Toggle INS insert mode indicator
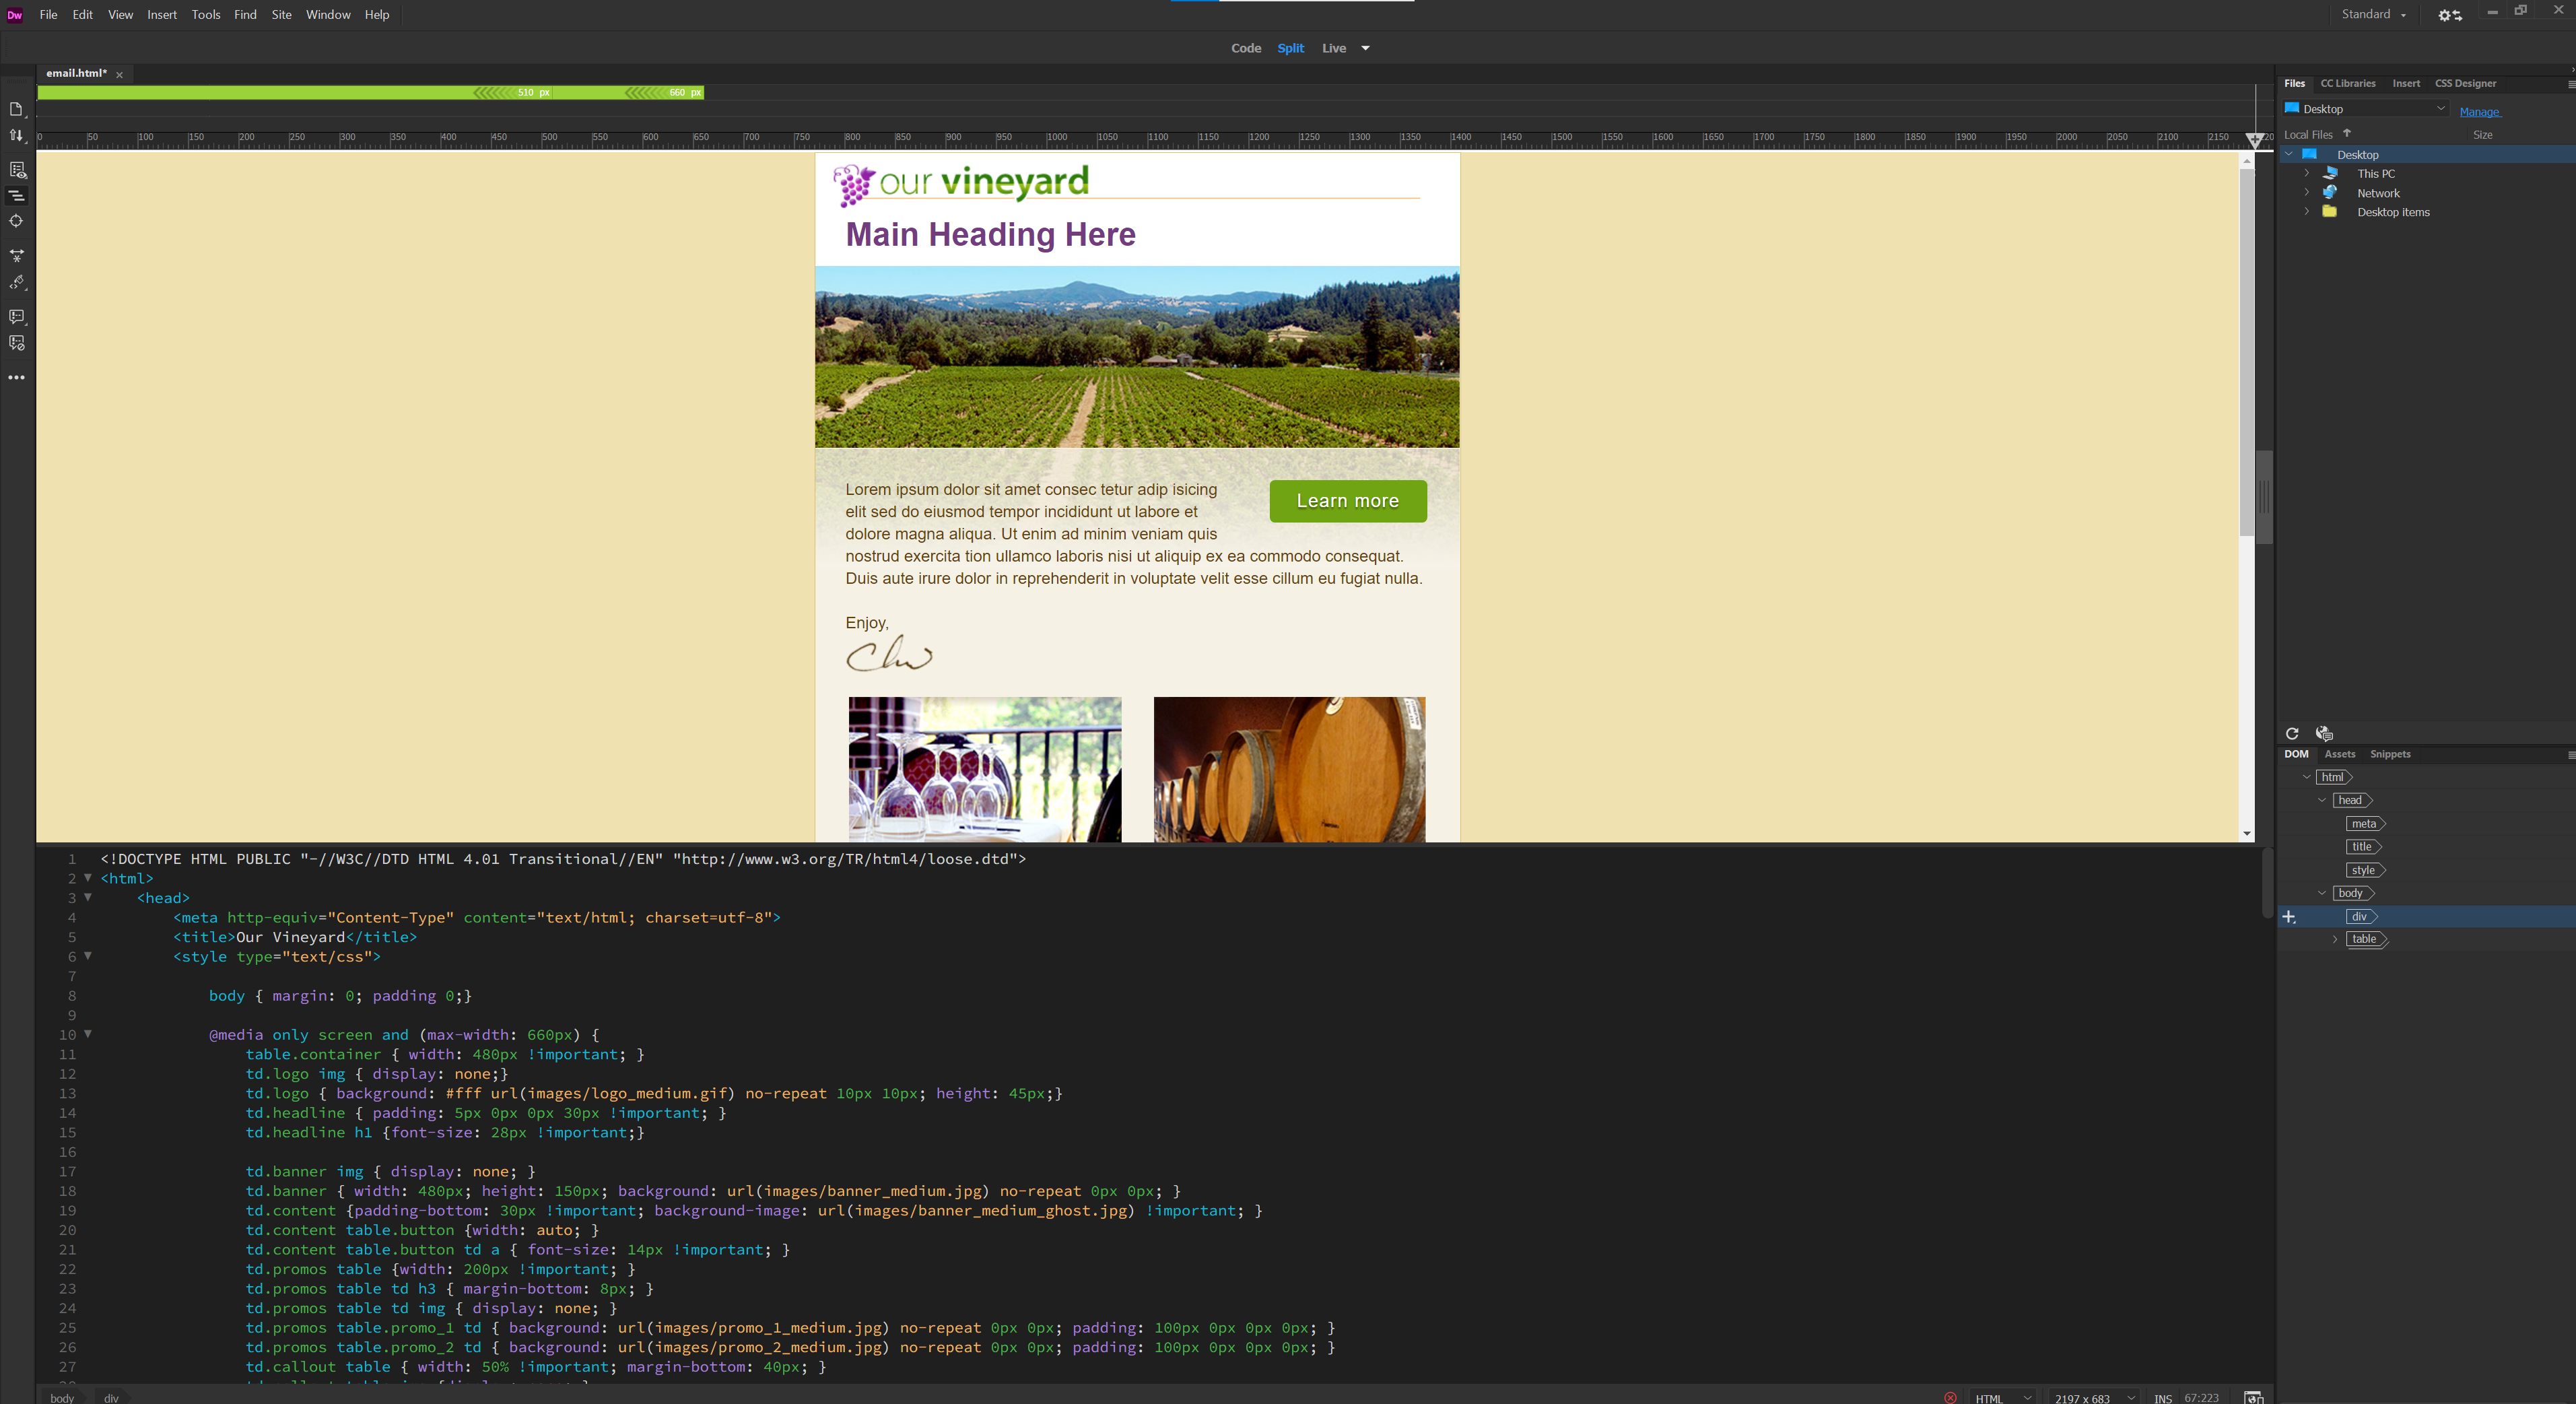The width and height of the screenshot is (2576, 1404). 2162,1398
